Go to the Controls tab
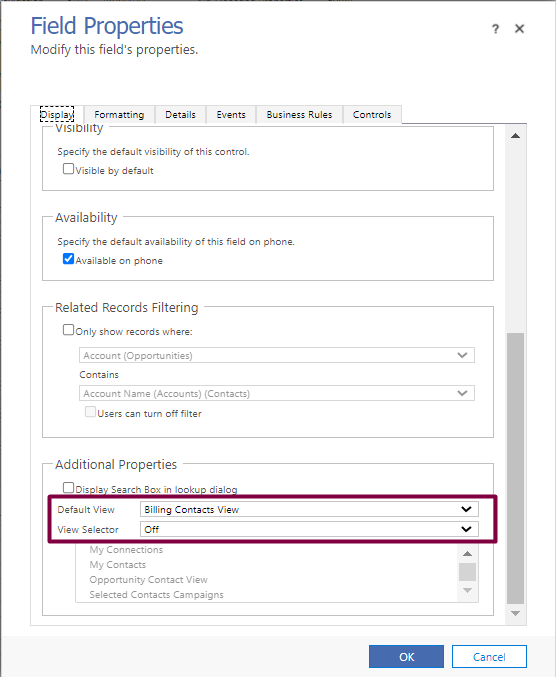556x677 pixels. pyautogui.click(x=372, y=115)
